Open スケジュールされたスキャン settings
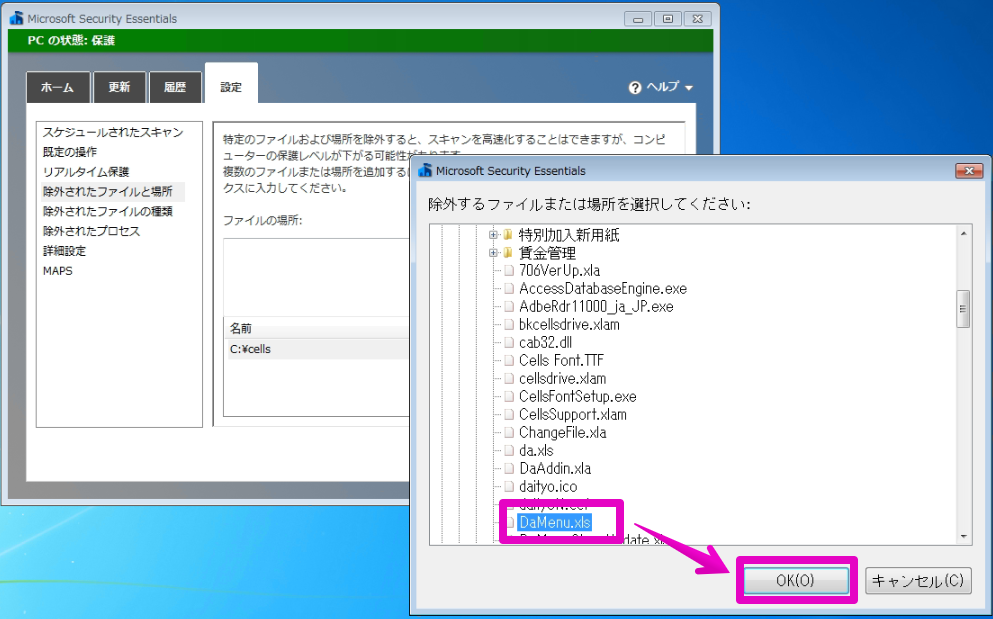The width and height of the screenshot is (993, 619). pos(113,132)
